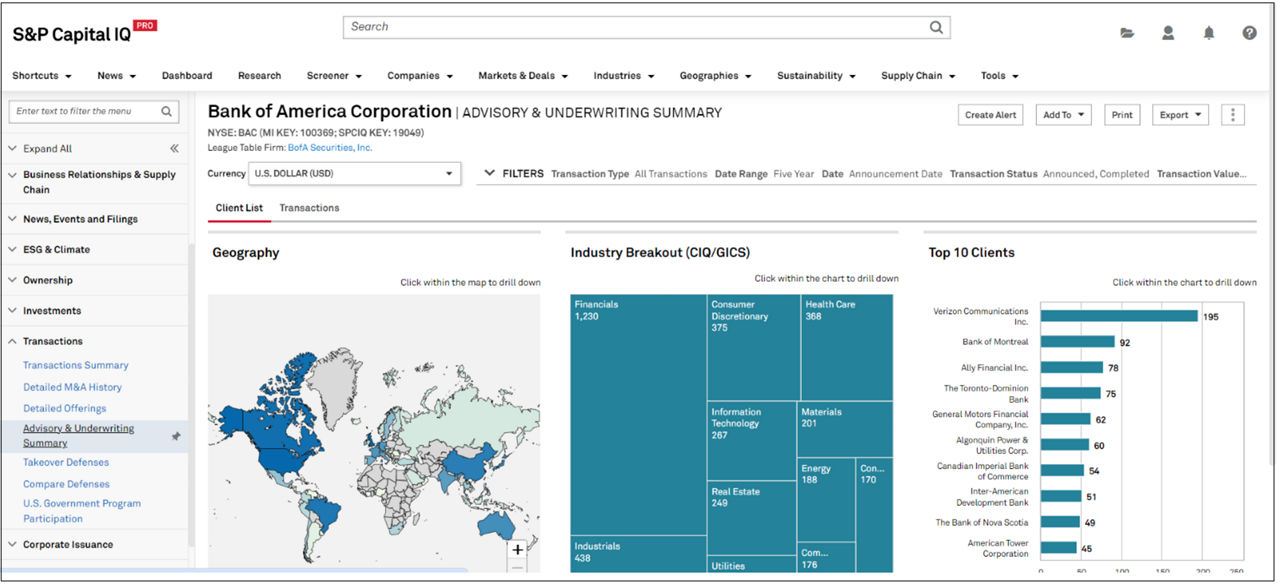Open the user profile icon
Screen dimensions: 1280x587
click(1168, 33)
